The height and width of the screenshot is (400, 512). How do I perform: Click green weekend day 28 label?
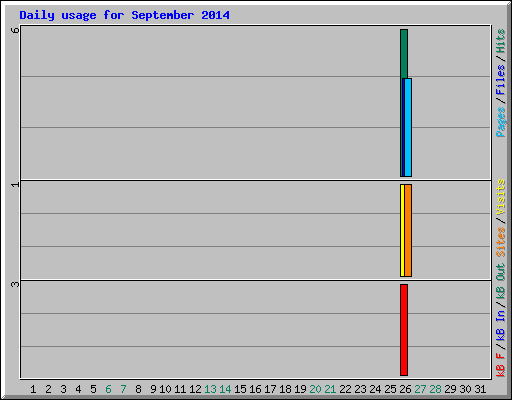click(x=435, y=389)
